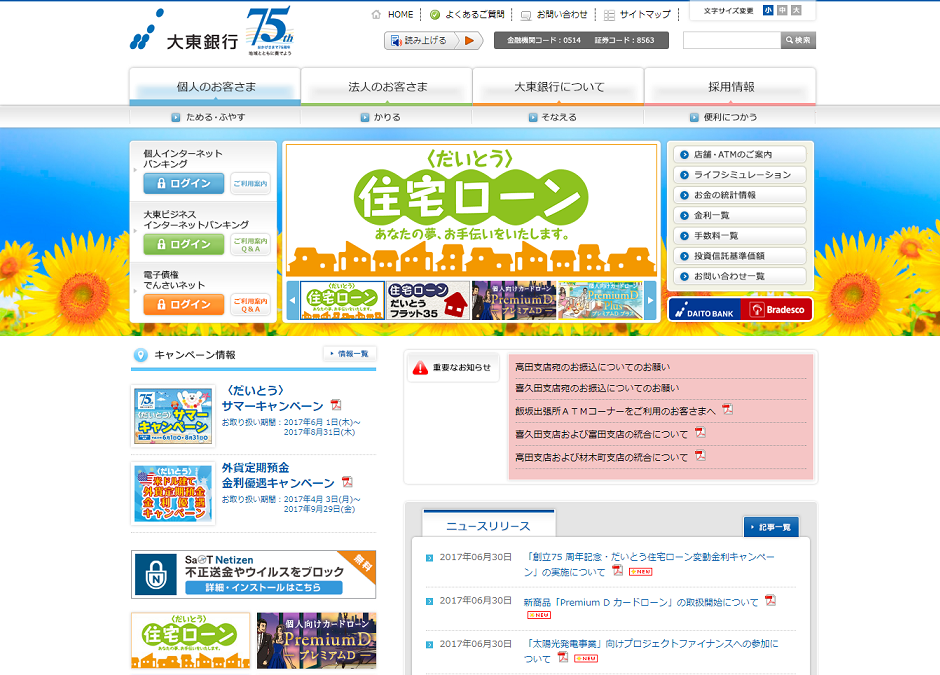940x675 pixels.
Task: Click the PDF icon beside 金利優遇キャンペーン
Action: (347, 482)
